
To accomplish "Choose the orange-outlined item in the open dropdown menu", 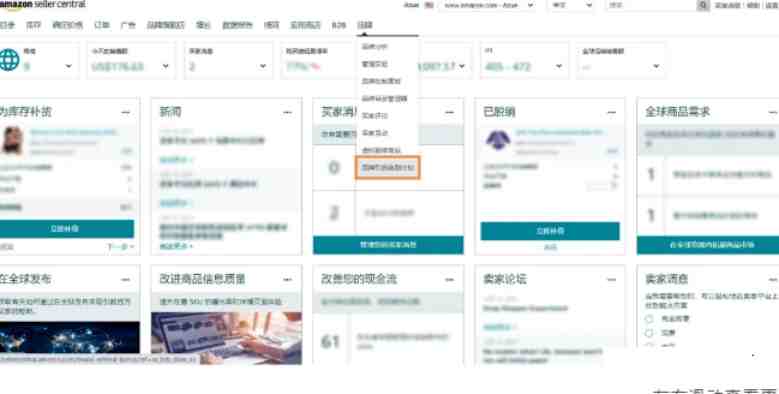I will pyautogui.click(x=388, y=168).
